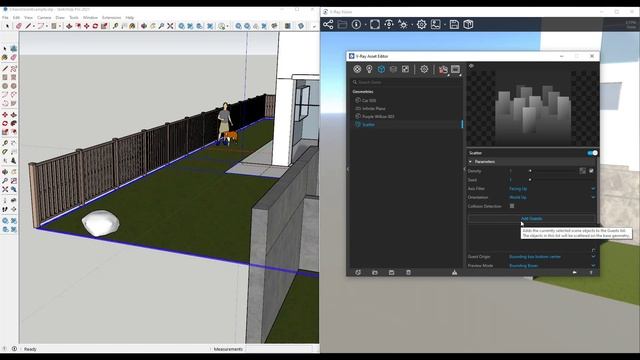Select the Zoom Extents tool in top toolbar

[170, 26]
